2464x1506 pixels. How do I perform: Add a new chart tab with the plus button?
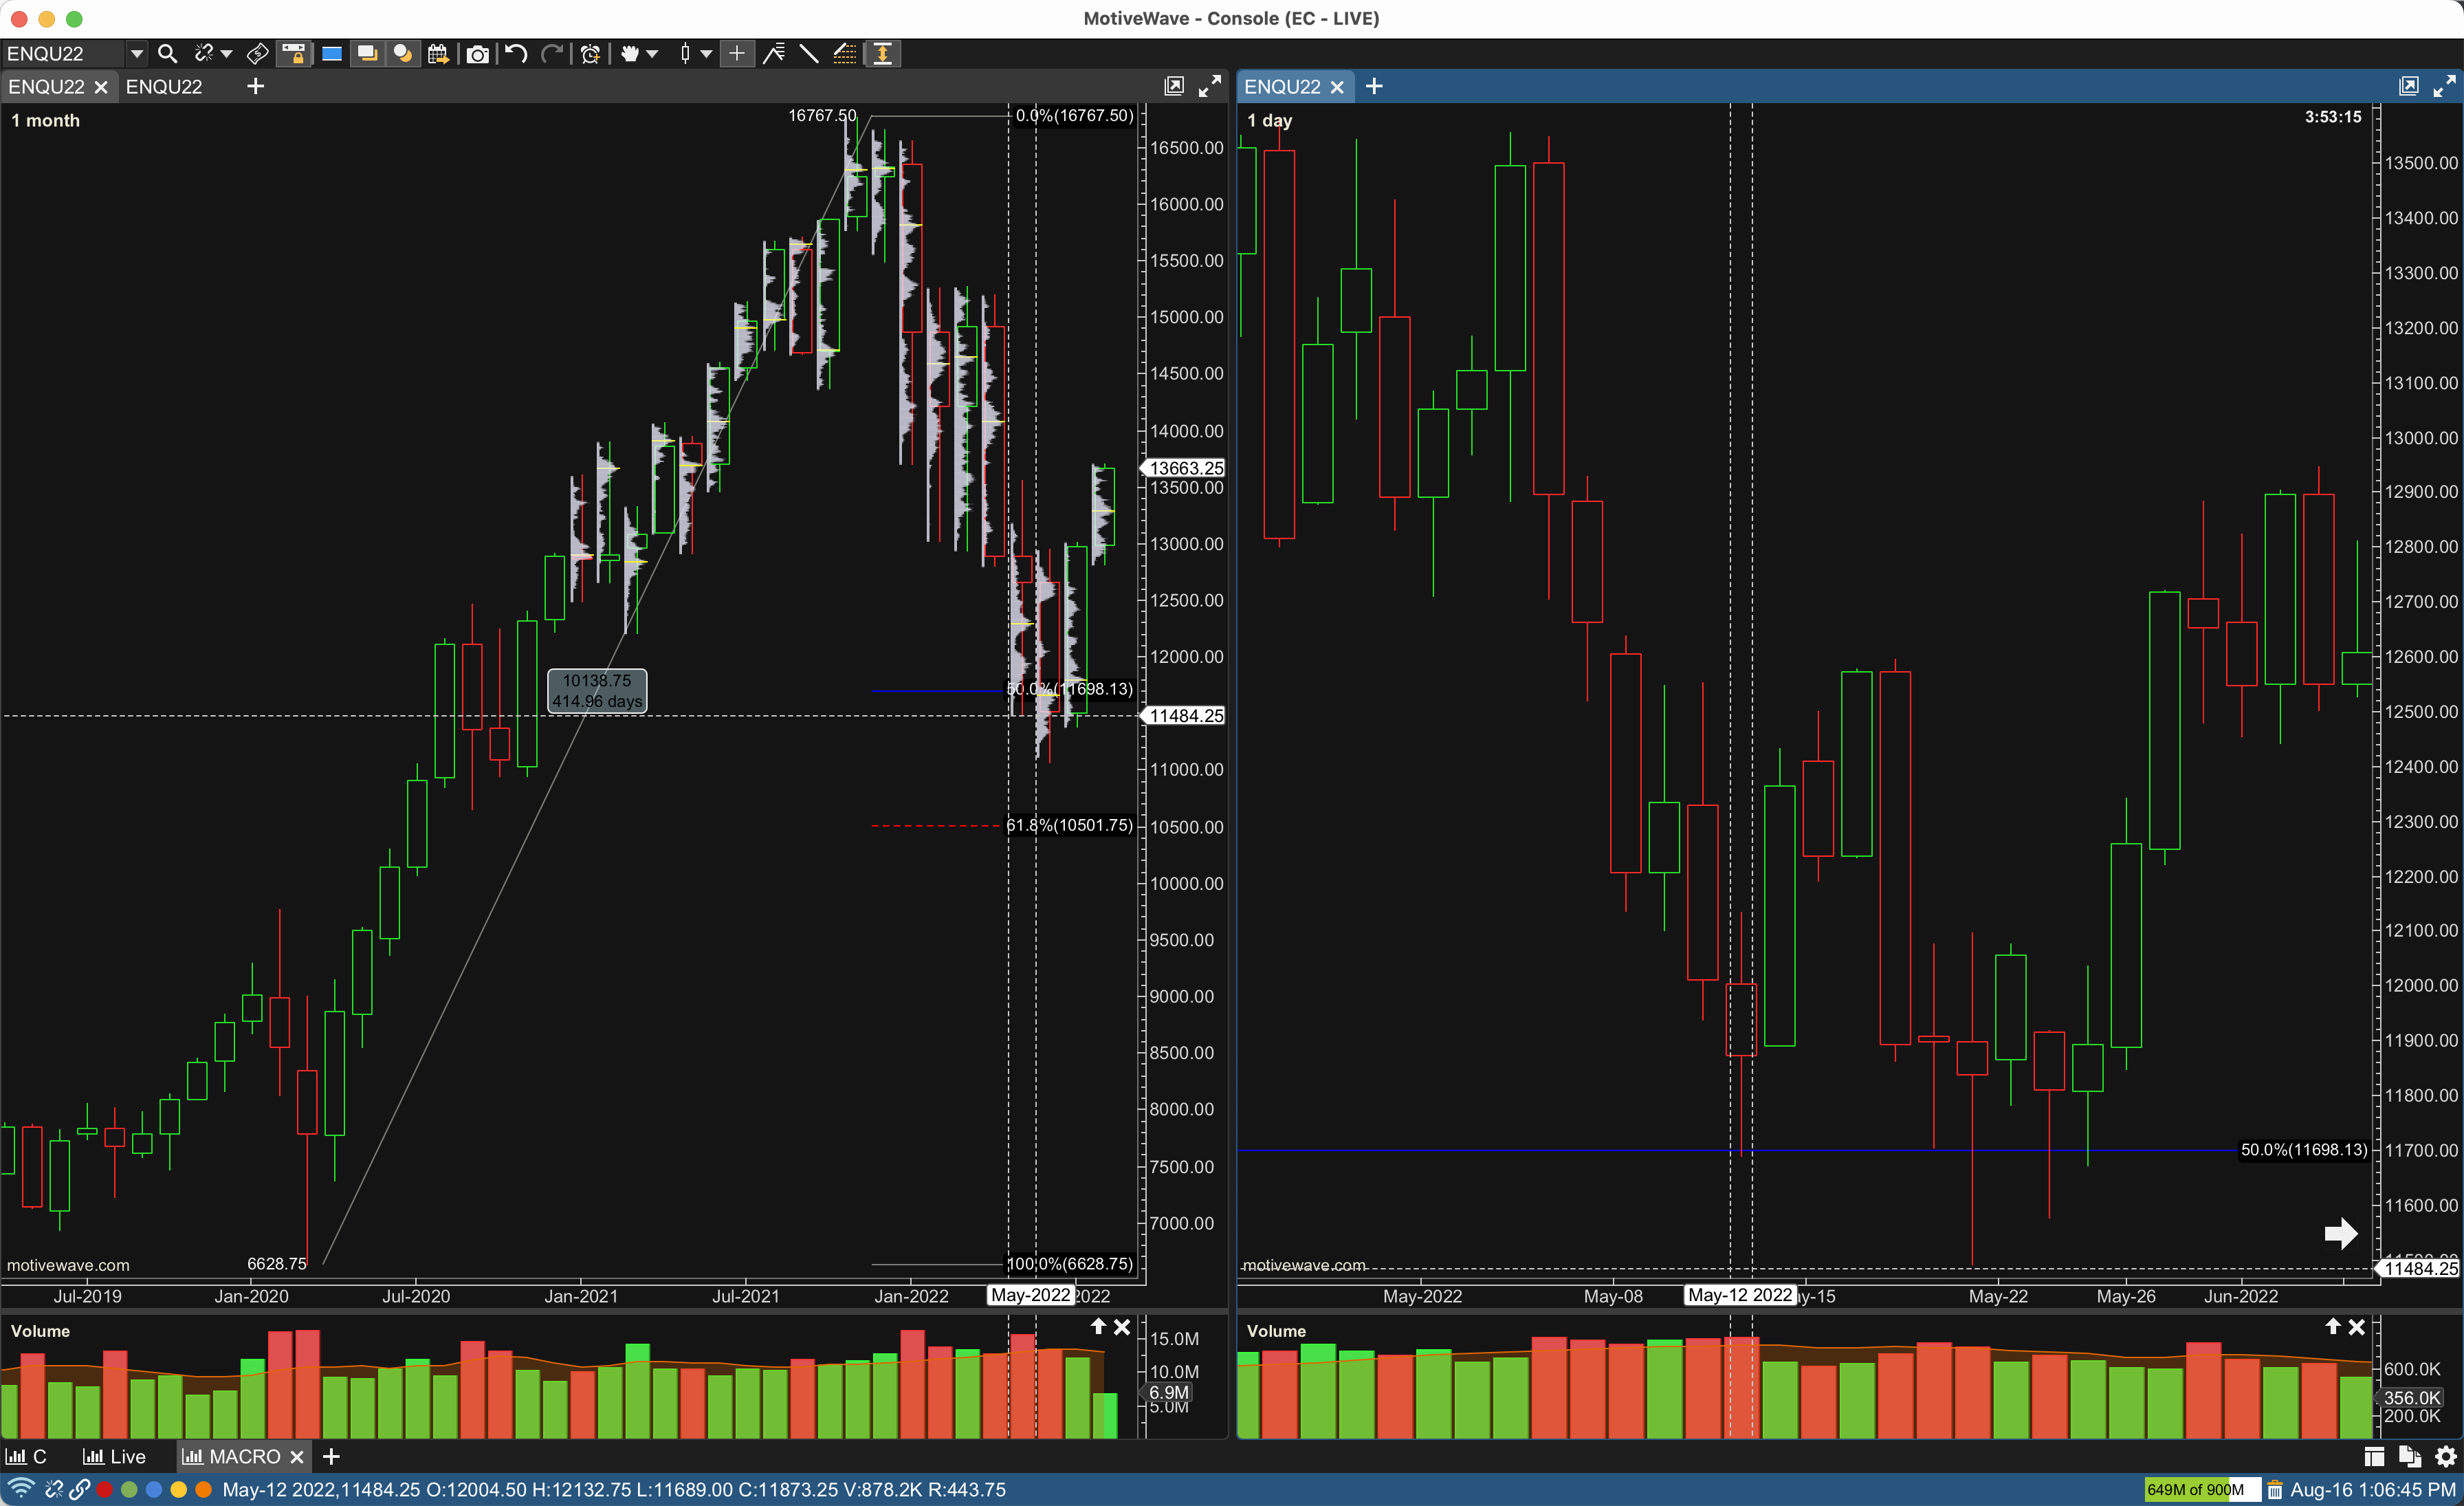pos(255,87)
